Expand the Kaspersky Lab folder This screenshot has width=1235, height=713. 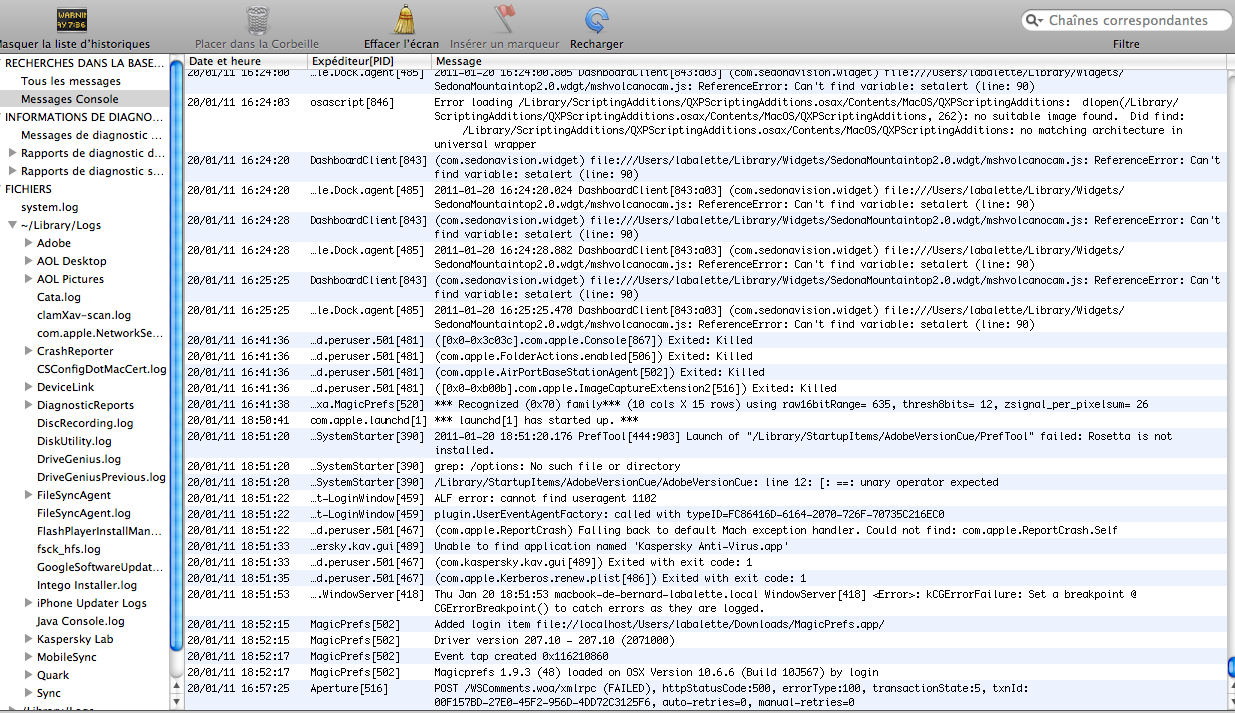[x=29, y=639]
